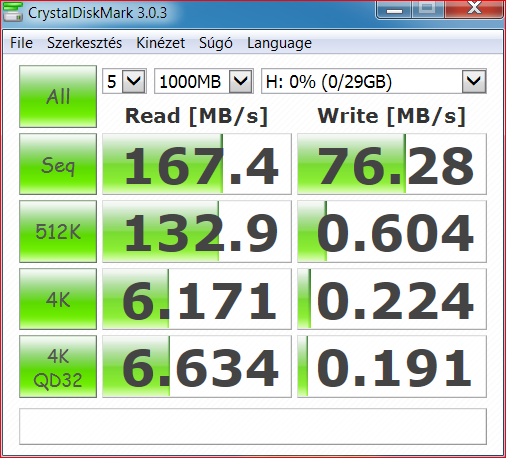Screen dimensions: 506x458
Task: Click the 4K write value 0.224
Action: click(x=392, y=299)
